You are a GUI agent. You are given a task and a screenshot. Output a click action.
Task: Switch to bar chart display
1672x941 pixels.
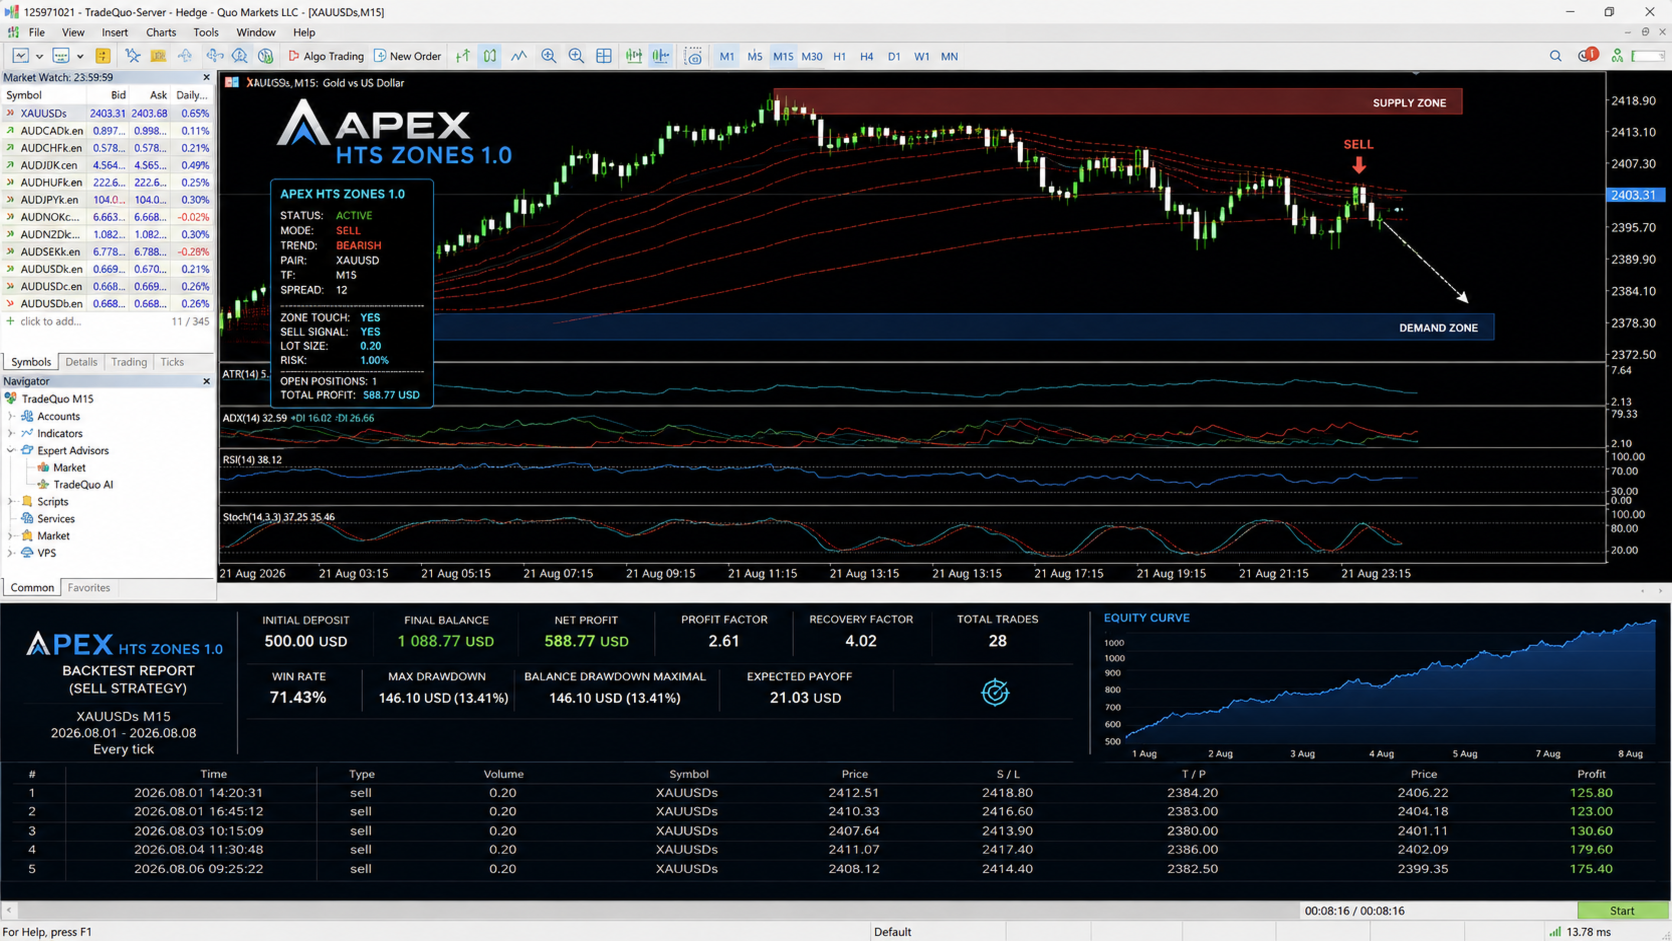463,56
